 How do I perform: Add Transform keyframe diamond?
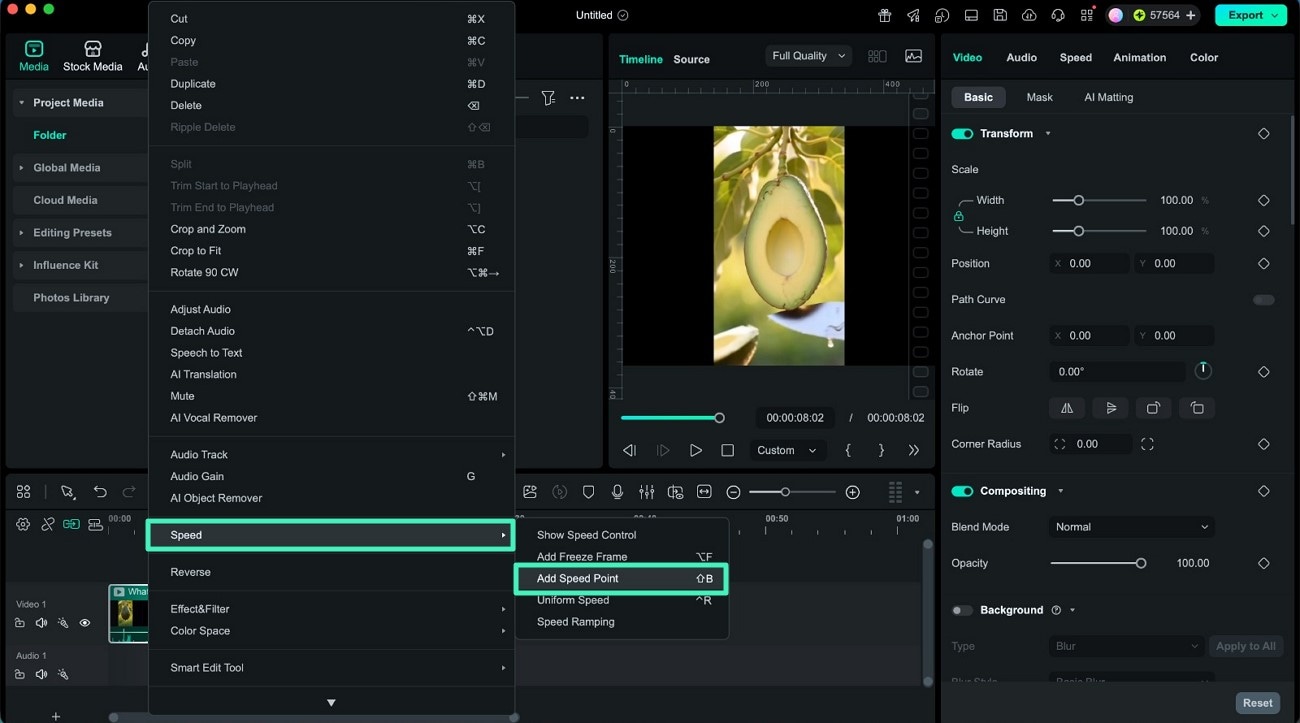pos(1263,134)
